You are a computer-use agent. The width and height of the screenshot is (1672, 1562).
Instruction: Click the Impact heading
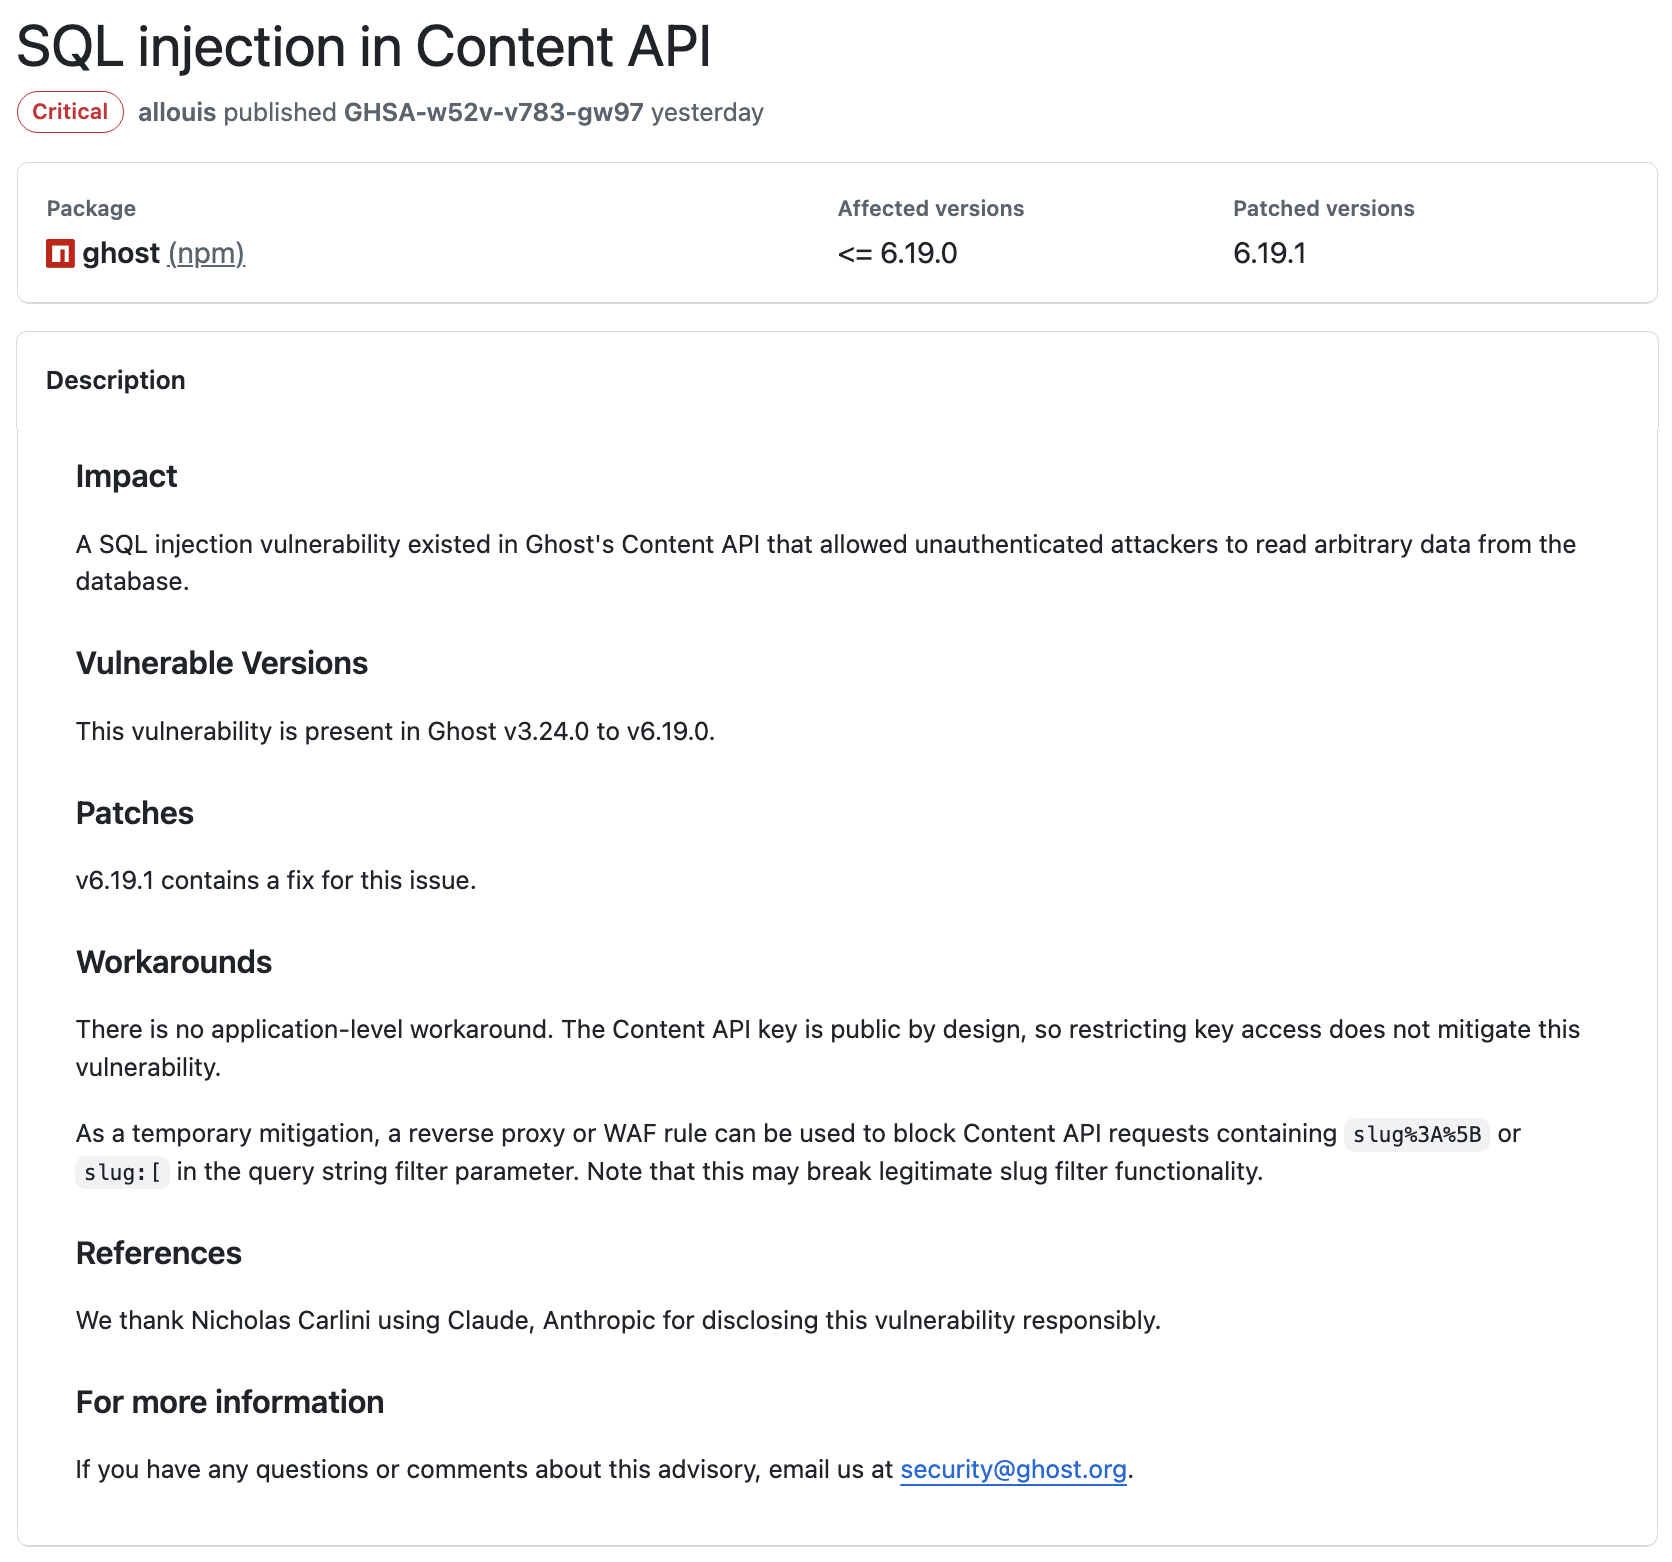126,476
